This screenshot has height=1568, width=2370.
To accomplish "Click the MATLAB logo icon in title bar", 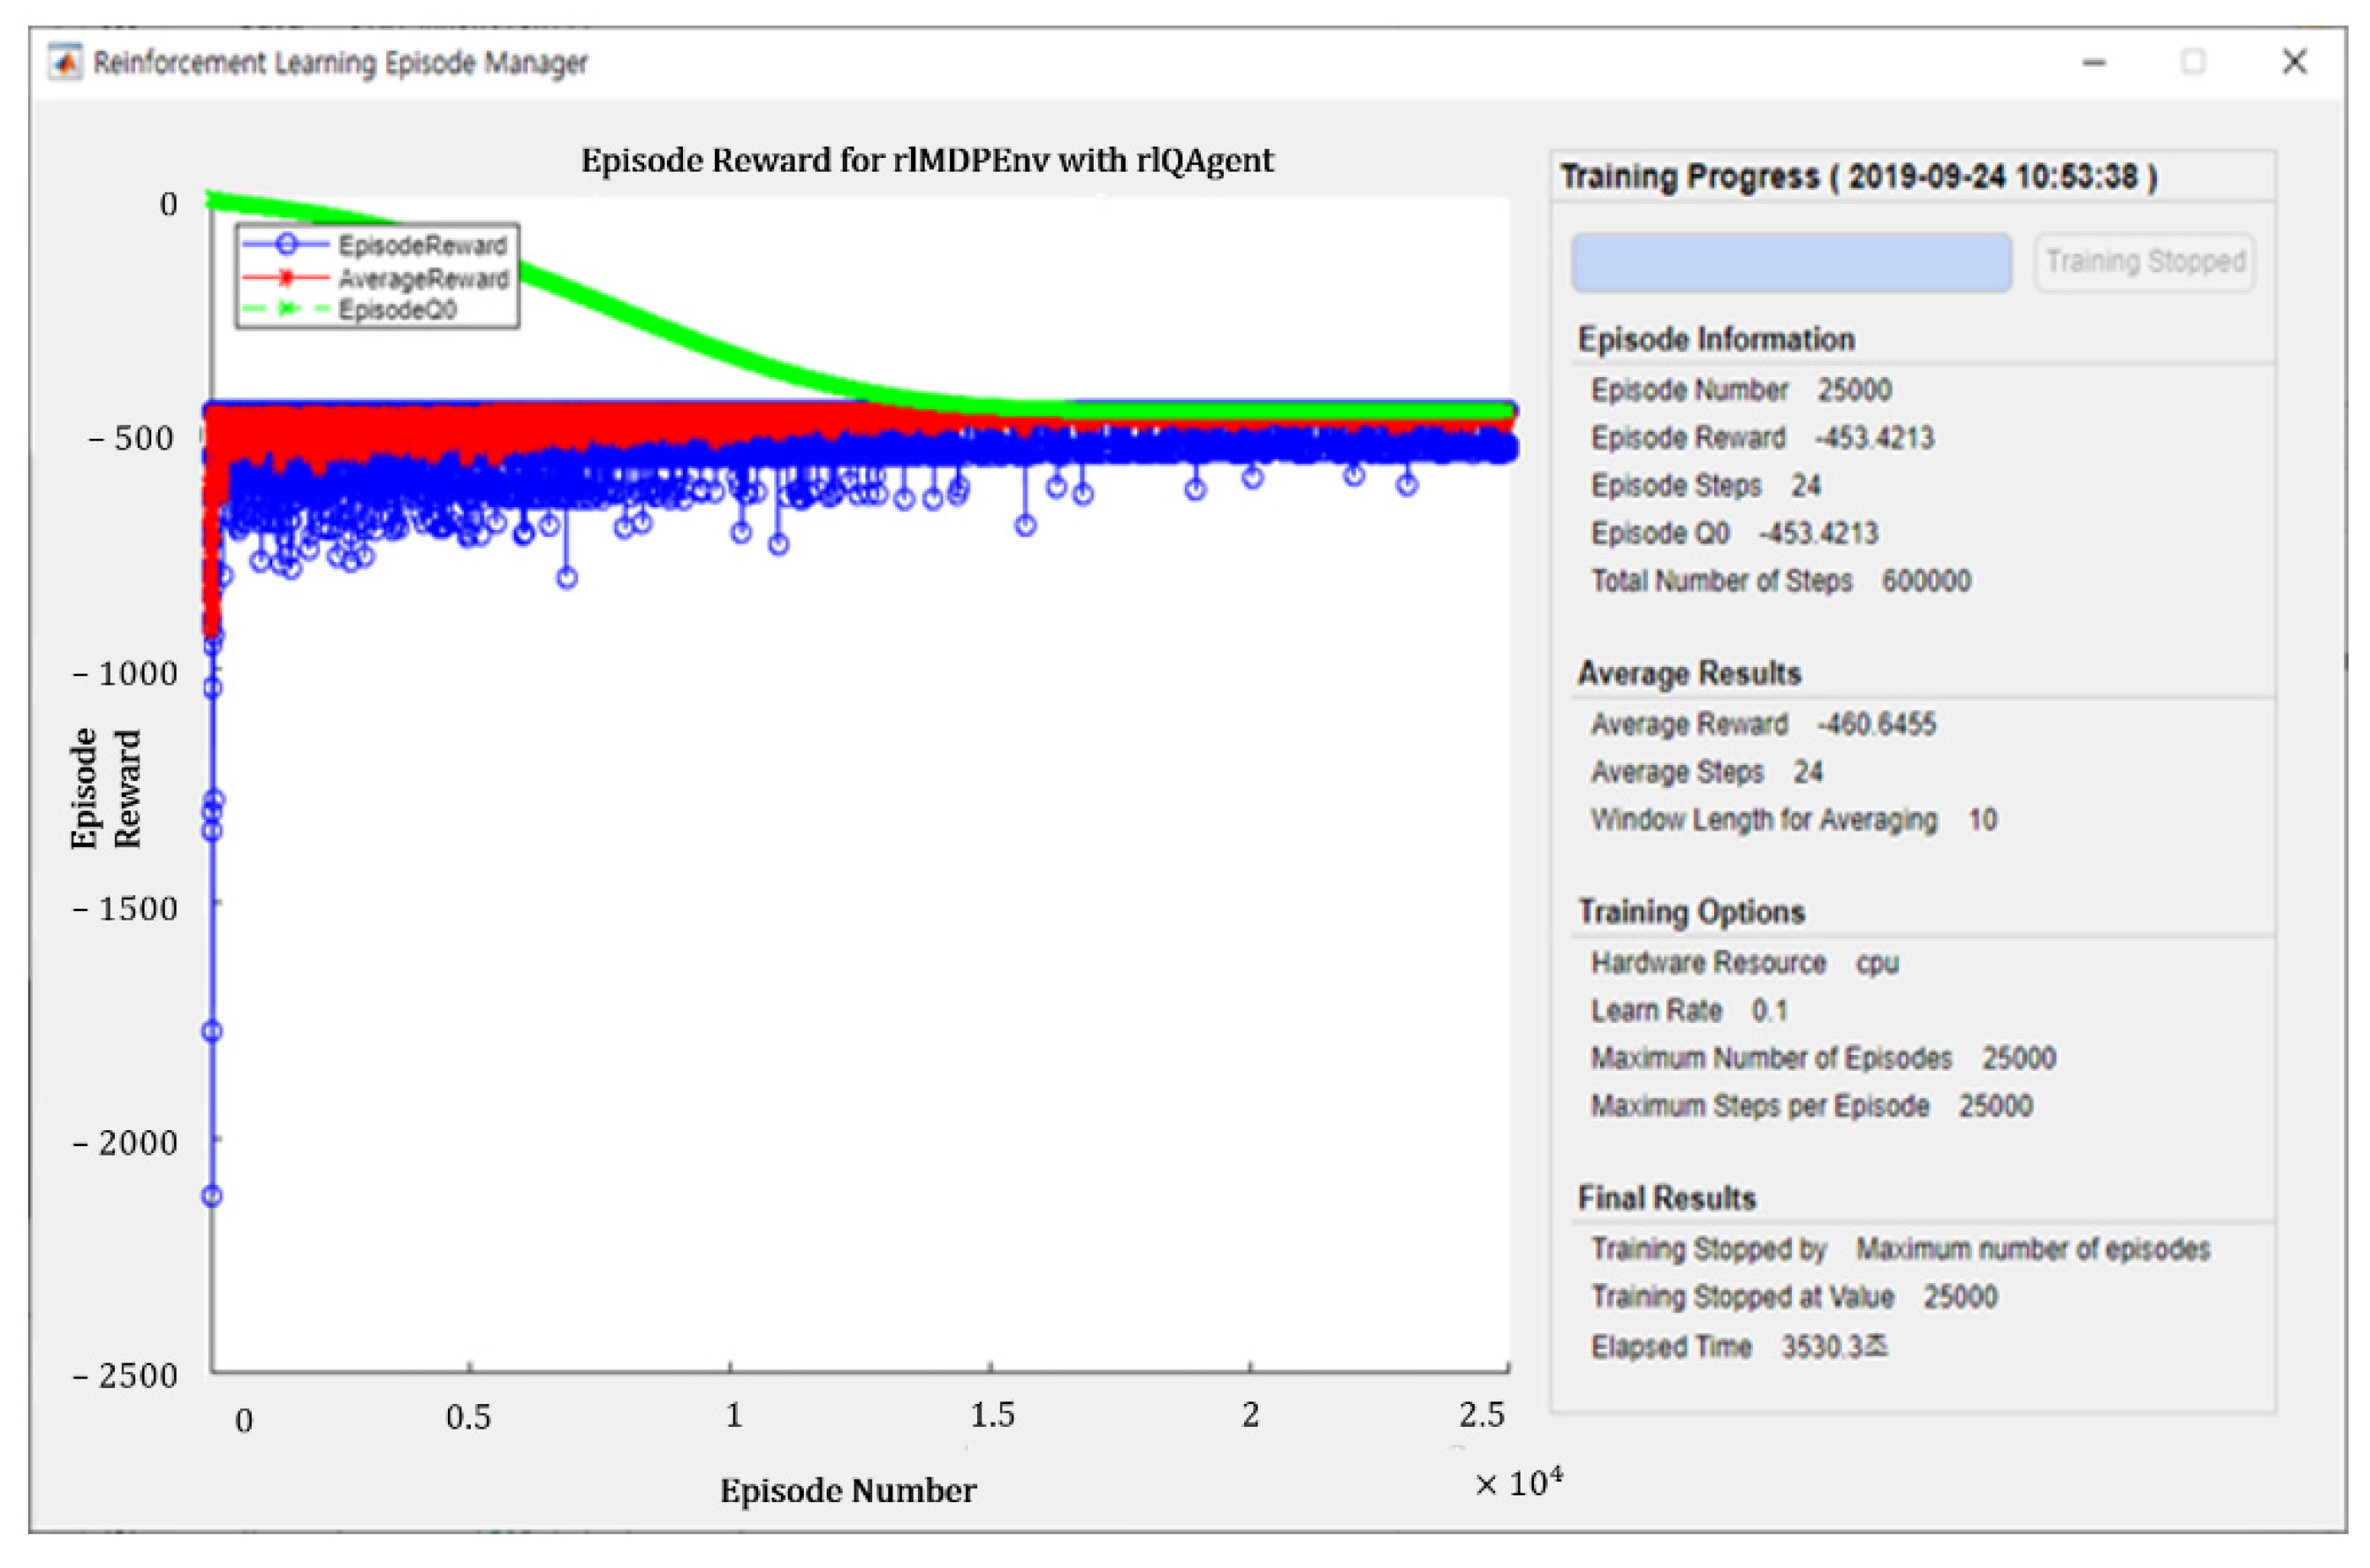I will tap(66, 63).
